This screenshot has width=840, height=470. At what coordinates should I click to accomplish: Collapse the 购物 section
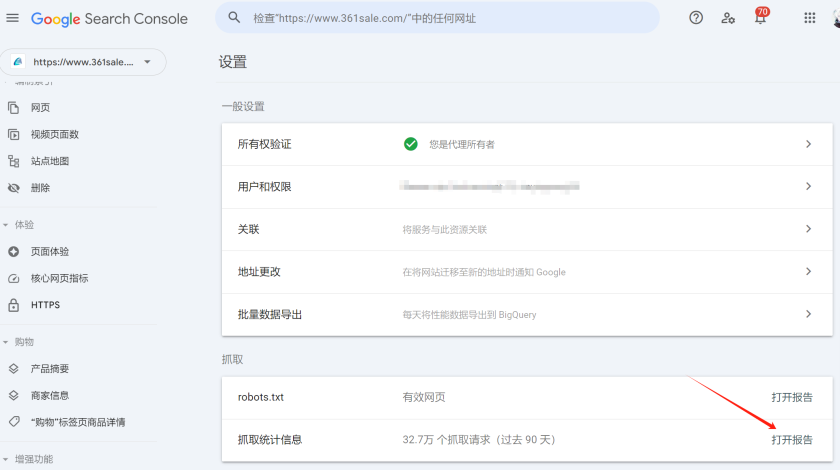click(x=5, y=342)
